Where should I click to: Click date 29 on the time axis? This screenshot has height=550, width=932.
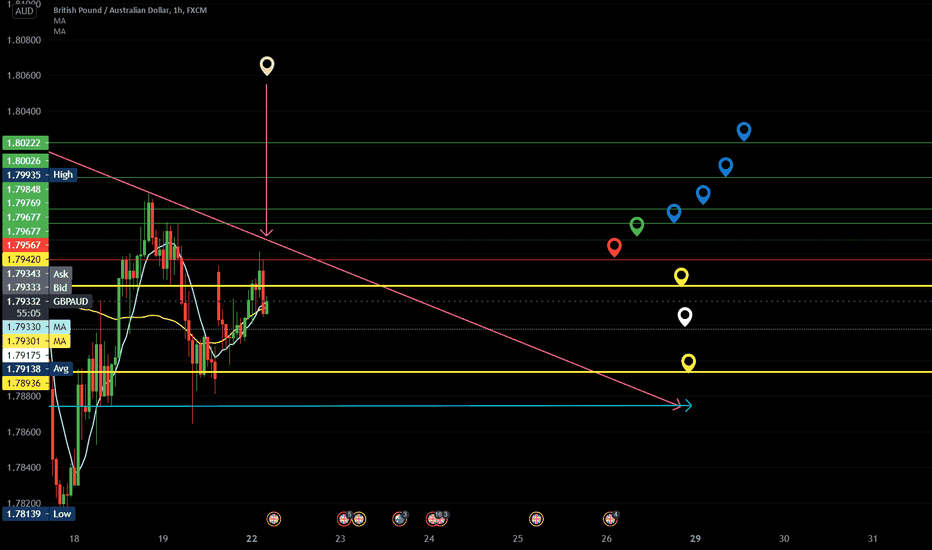pos(695,539)
